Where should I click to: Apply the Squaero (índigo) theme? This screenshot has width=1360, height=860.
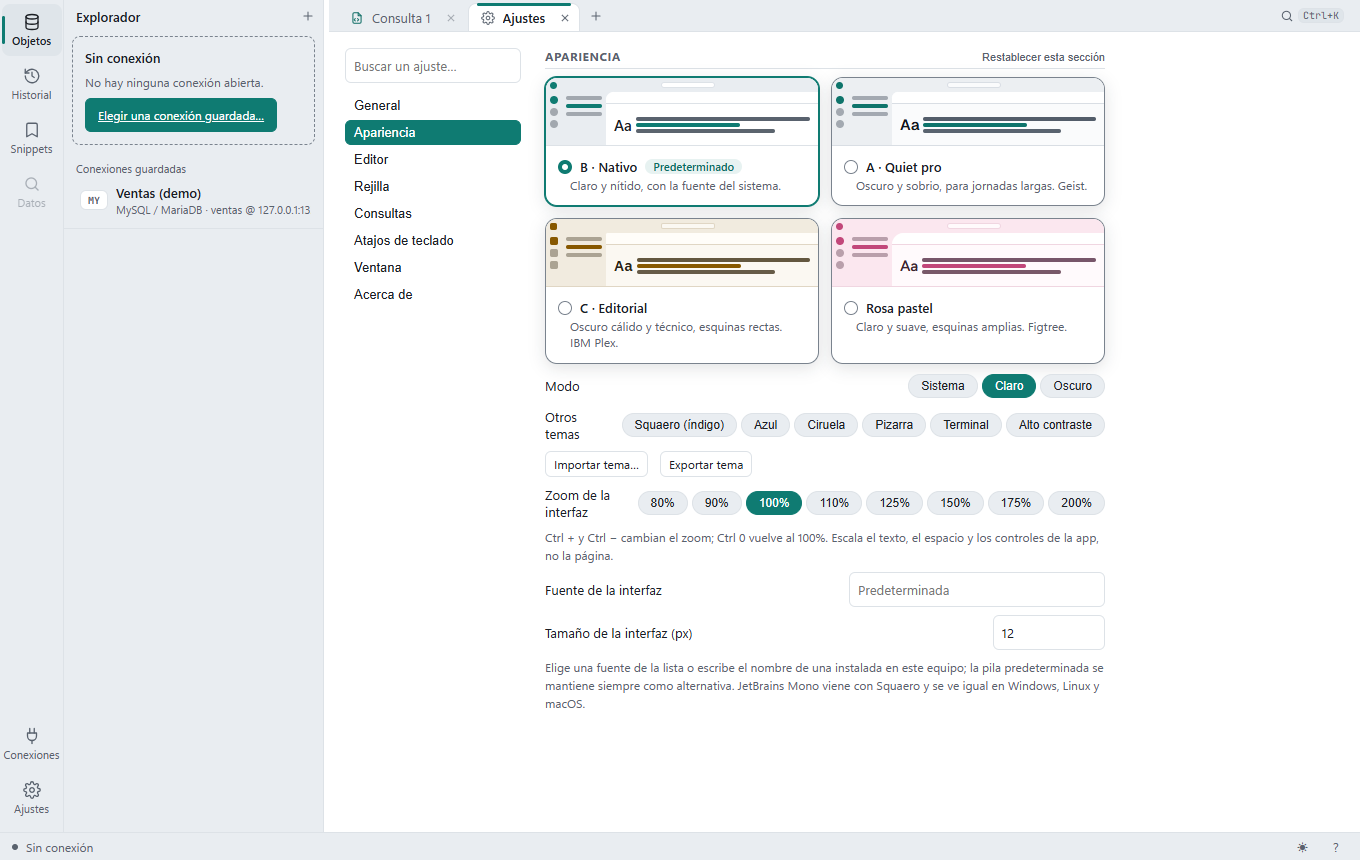pos(680,425)
